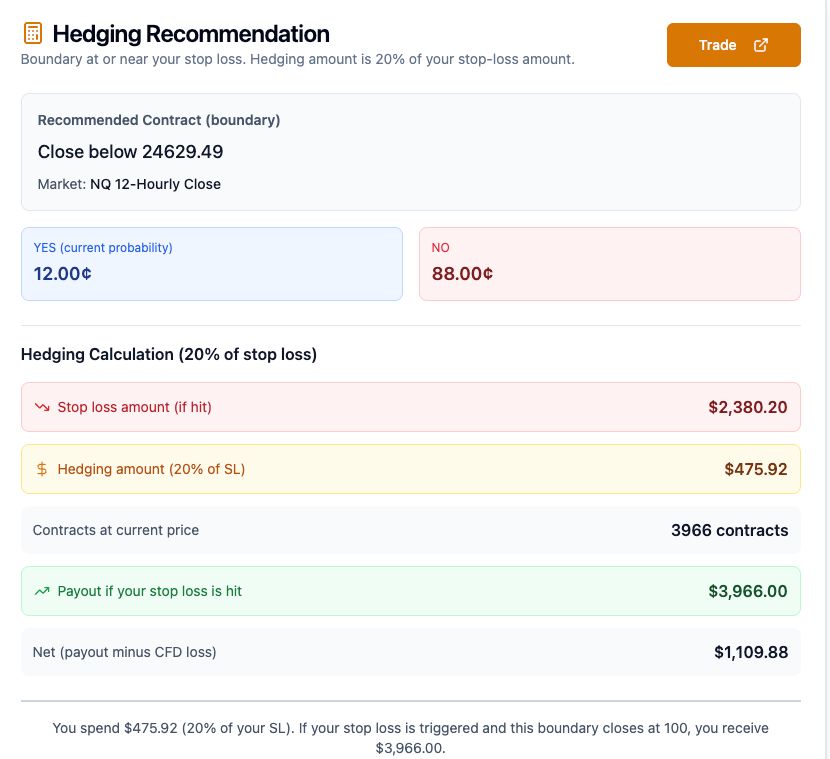This screenshot has width=830, height=759.
Task: Click the dollar sign icon beside hedging amount
Action: point(43,469)
